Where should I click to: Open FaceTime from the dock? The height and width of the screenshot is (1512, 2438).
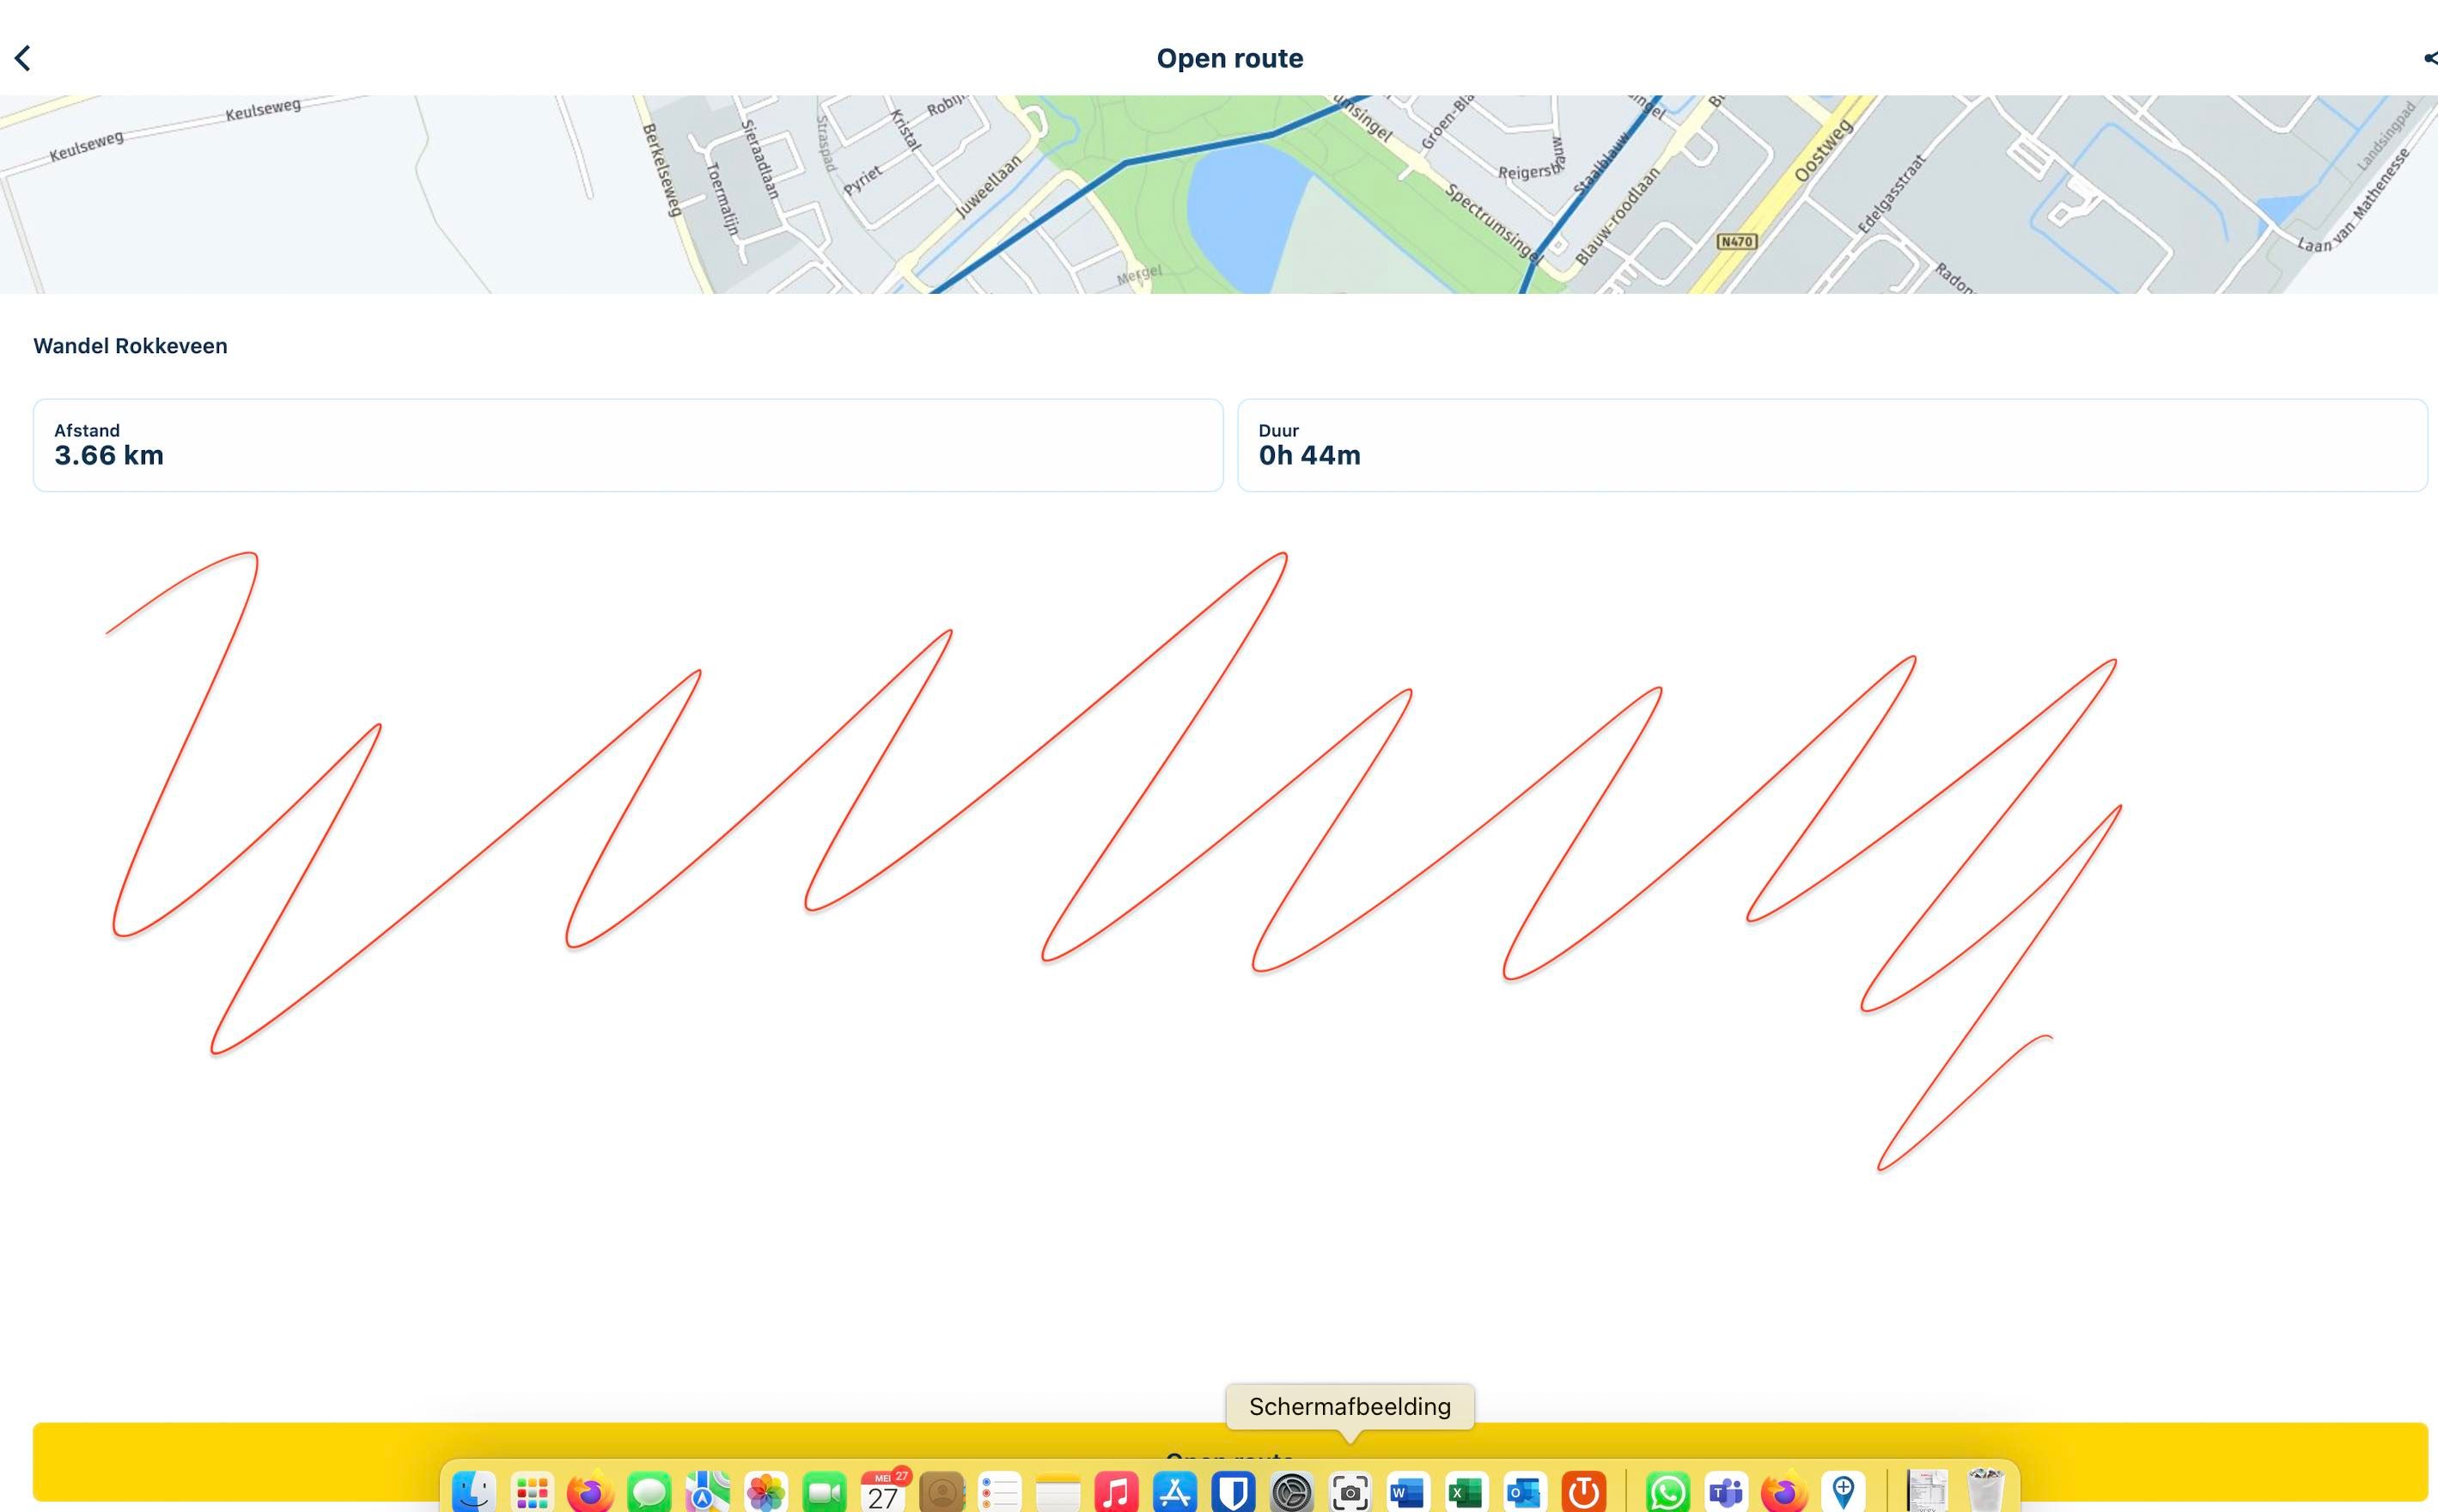(824, 1492)
